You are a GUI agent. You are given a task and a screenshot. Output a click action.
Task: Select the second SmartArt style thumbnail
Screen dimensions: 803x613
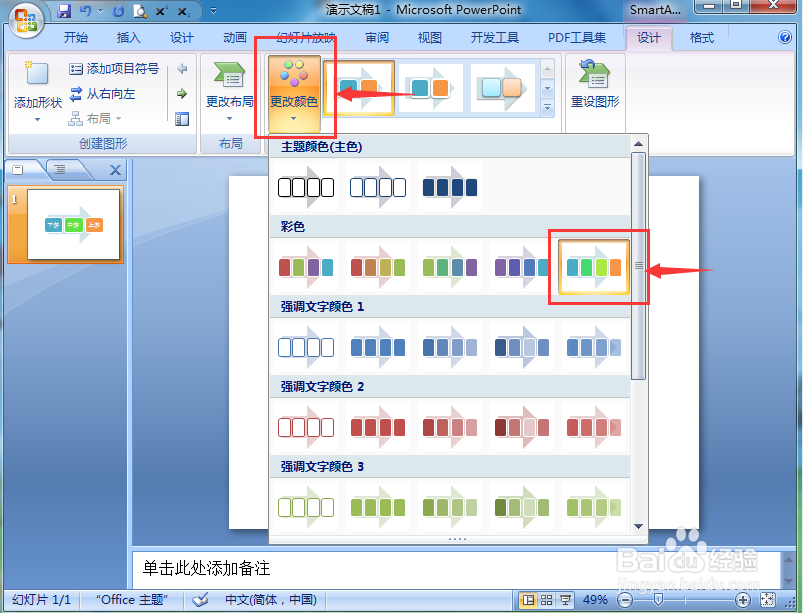(x=430, y=88)
